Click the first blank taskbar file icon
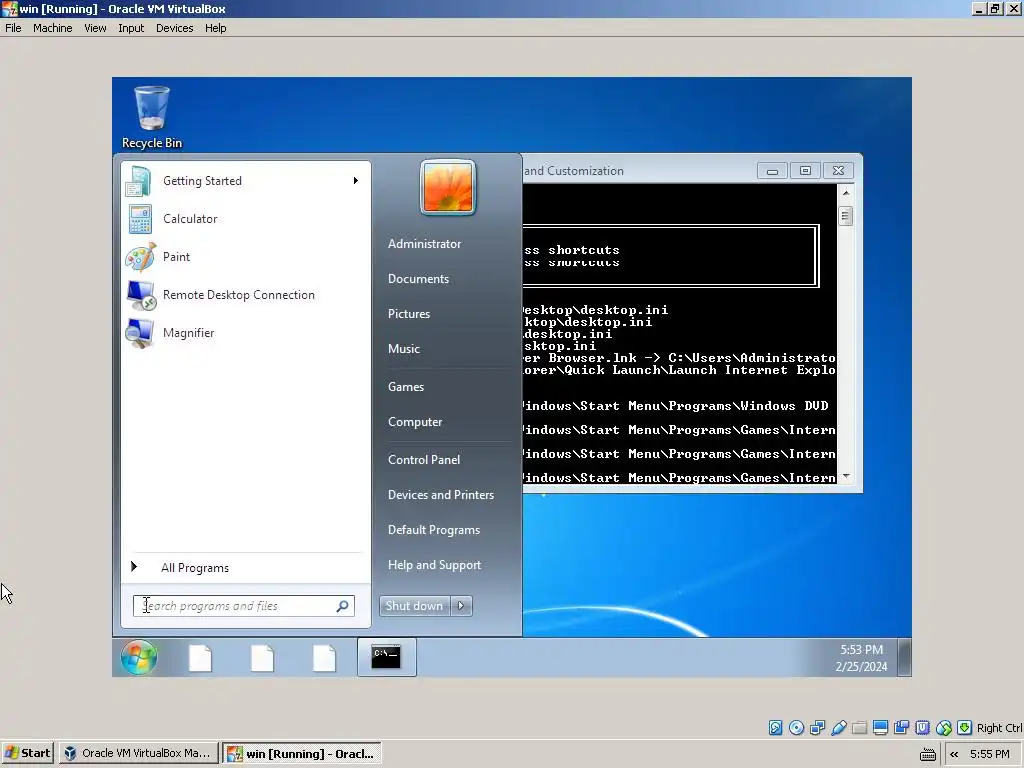 coord(200,658)
